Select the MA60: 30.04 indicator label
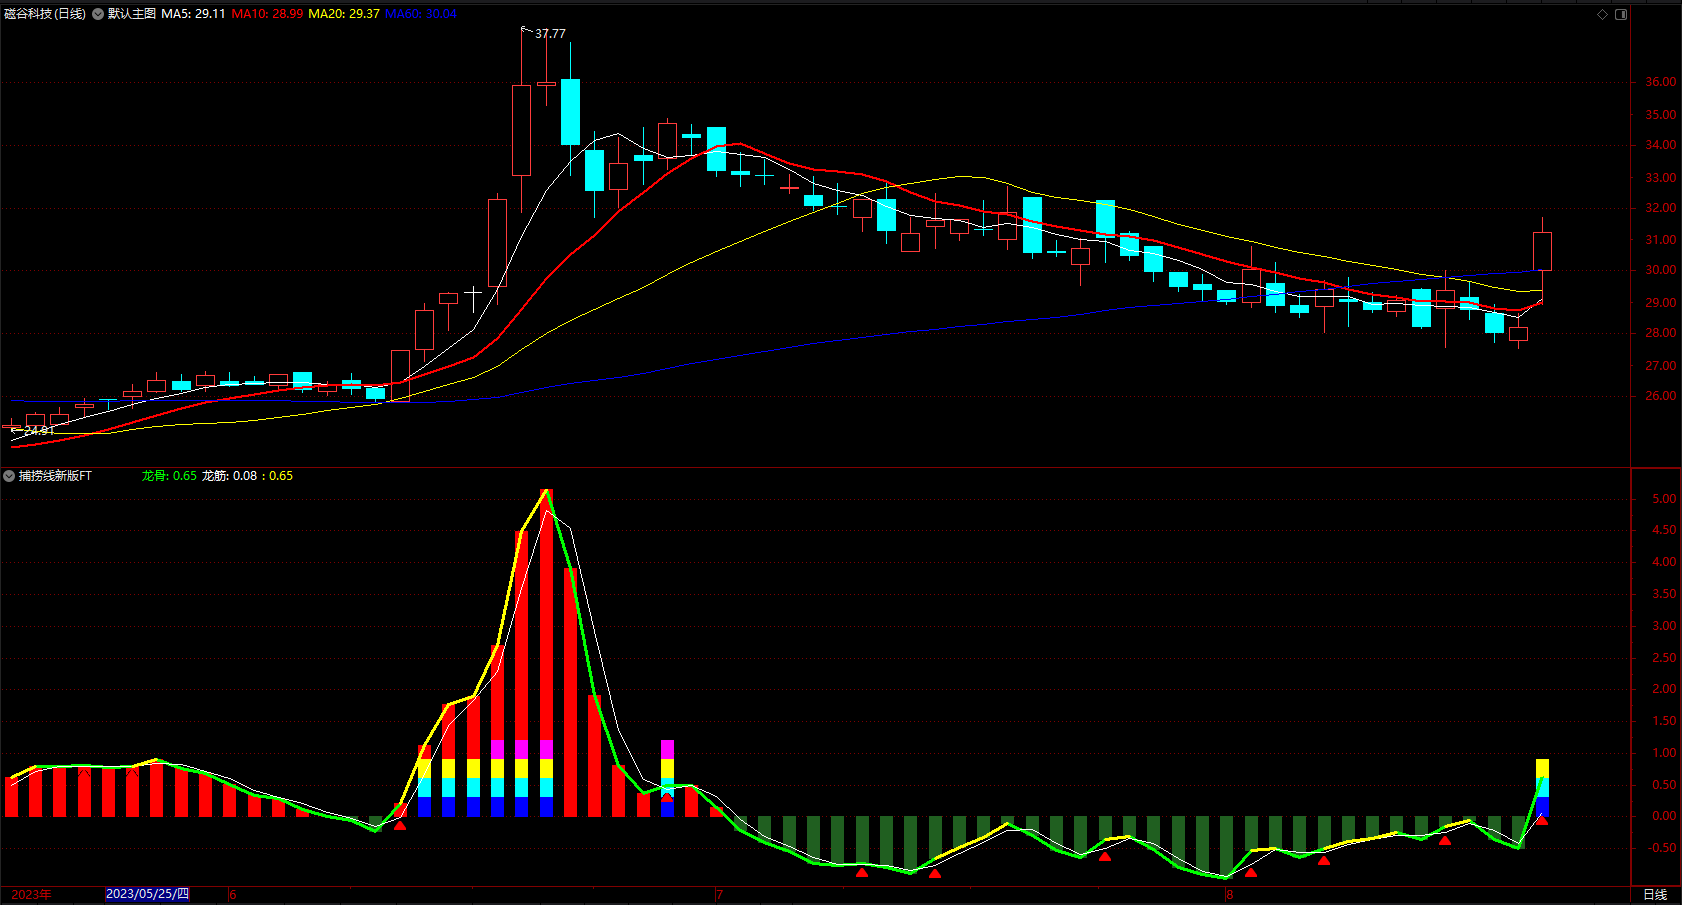 (421, 14)
